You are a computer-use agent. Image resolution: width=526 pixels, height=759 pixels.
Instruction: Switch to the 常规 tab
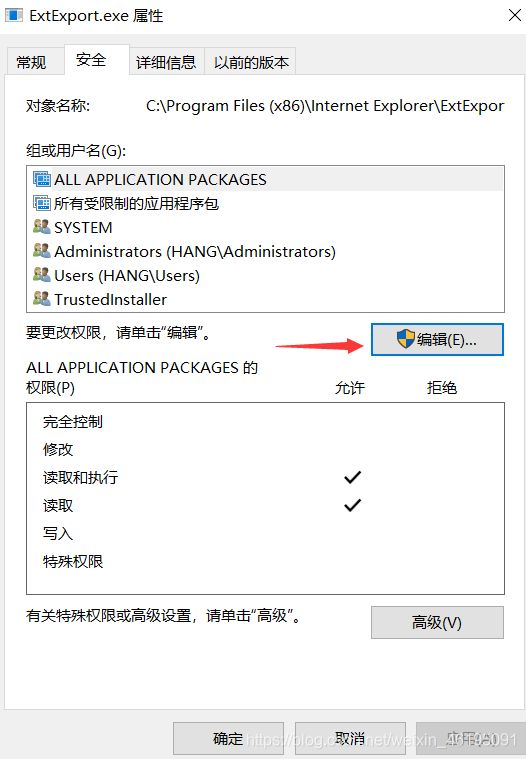click(x=31, y=62)
